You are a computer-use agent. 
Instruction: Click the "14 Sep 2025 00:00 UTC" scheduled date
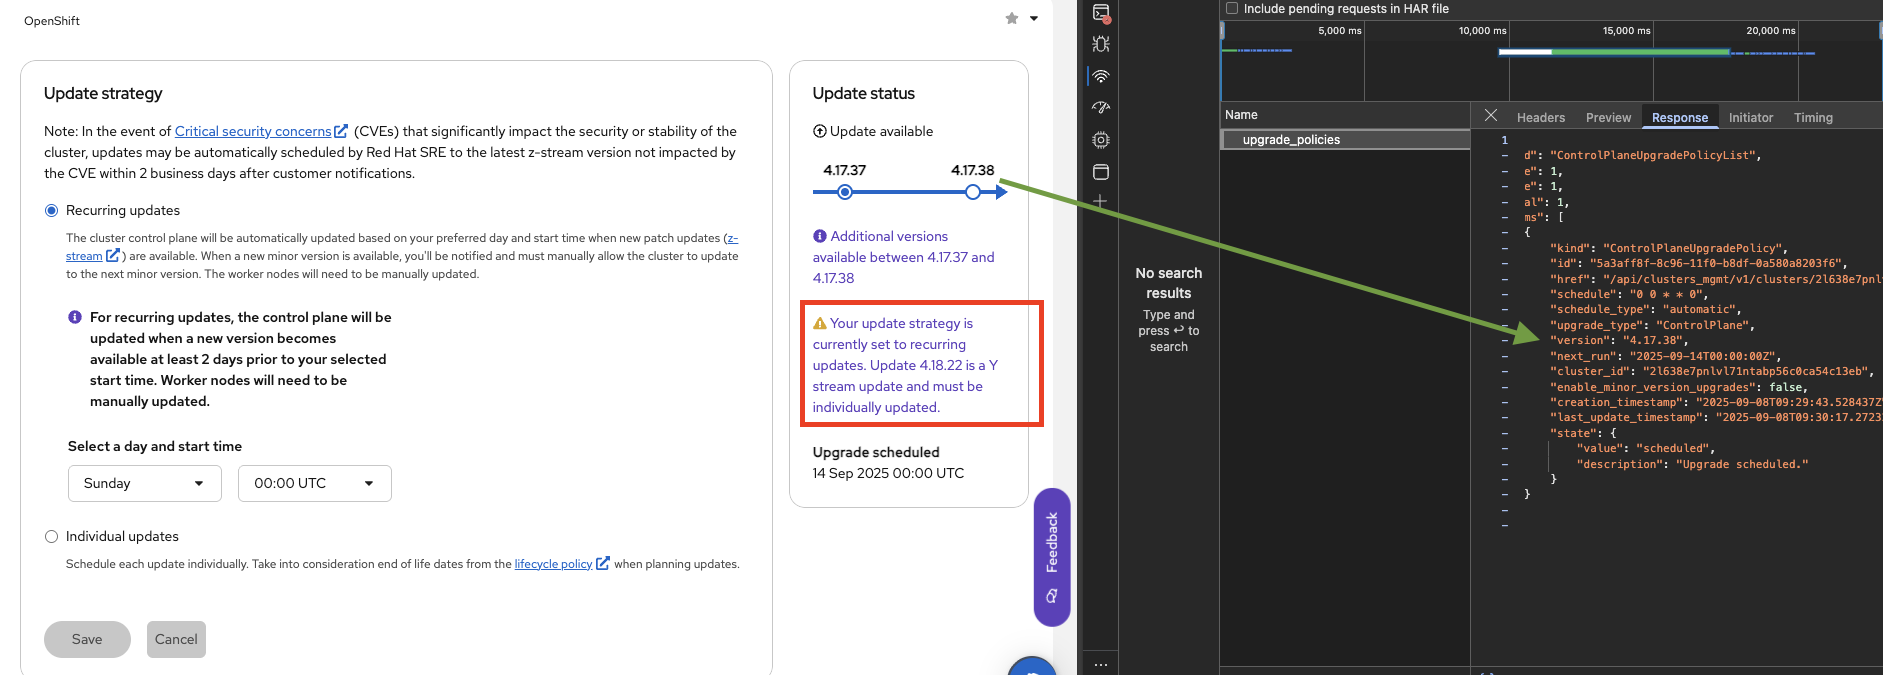[x=888, y=473]
